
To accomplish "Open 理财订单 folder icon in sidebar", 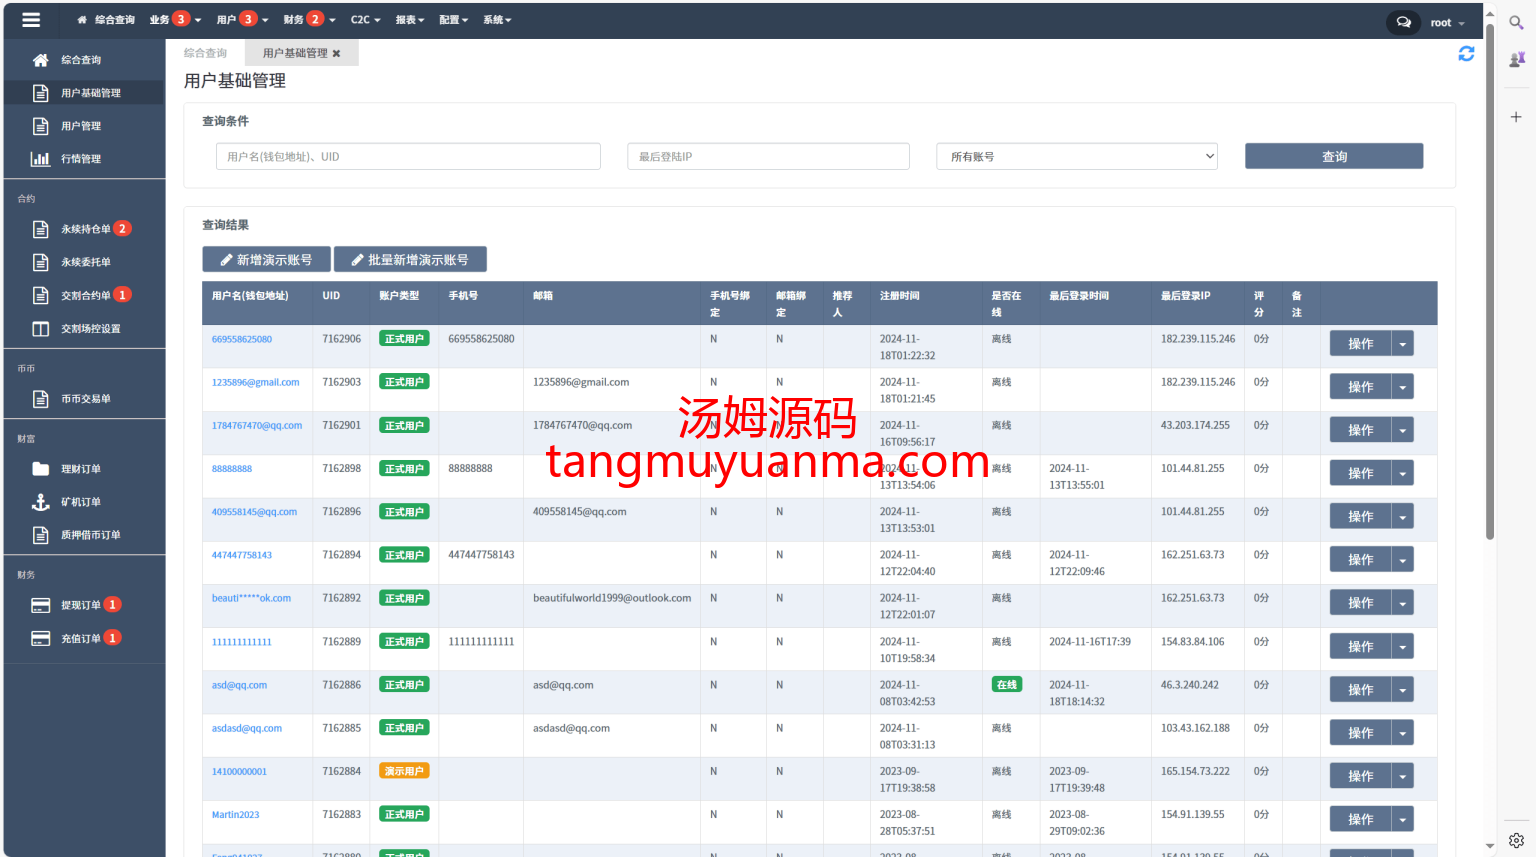I will click(41, 469).
